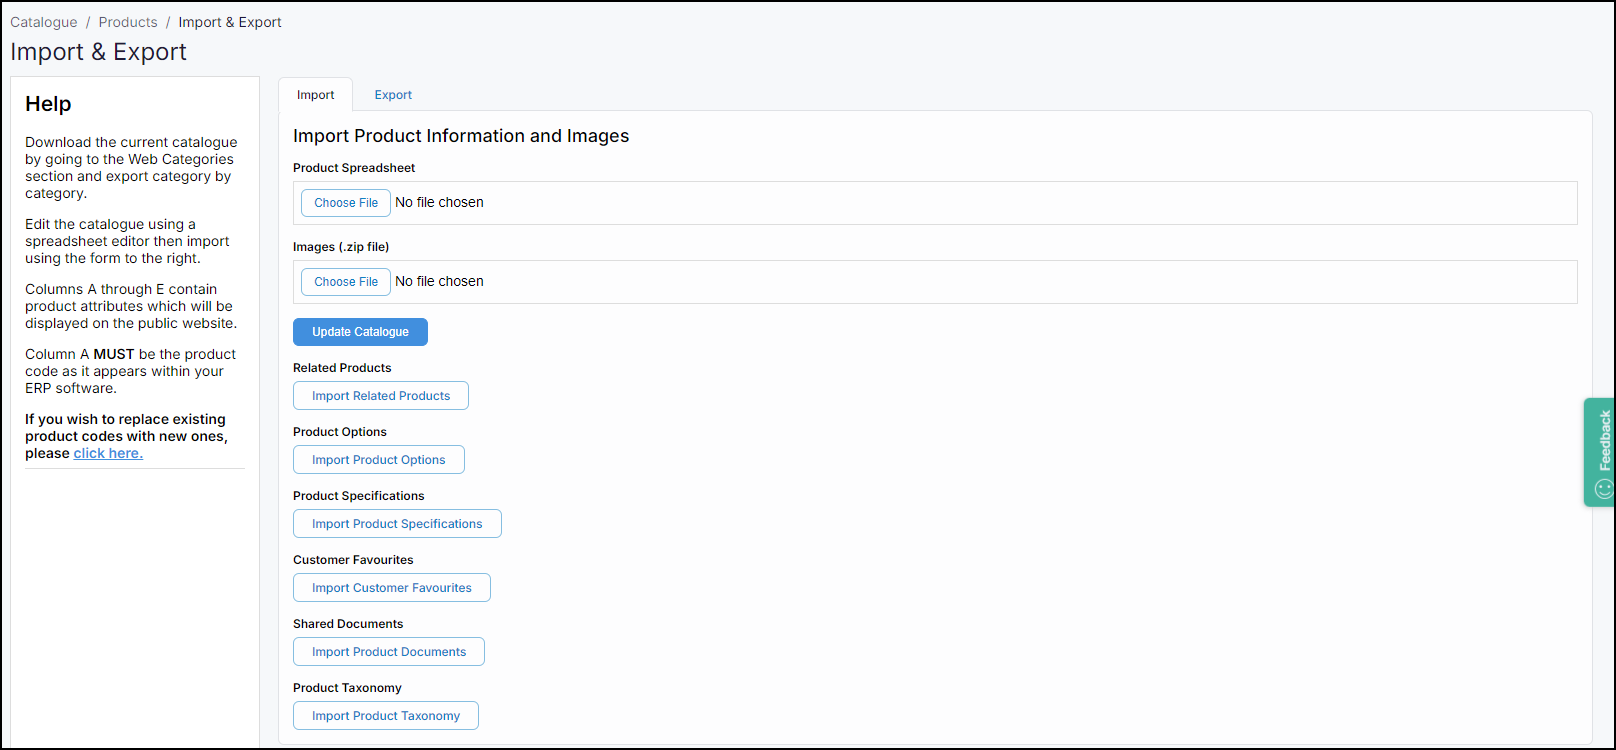Select the Import tab
This screenshot has height=750, width=1616.
click(315, 95)
